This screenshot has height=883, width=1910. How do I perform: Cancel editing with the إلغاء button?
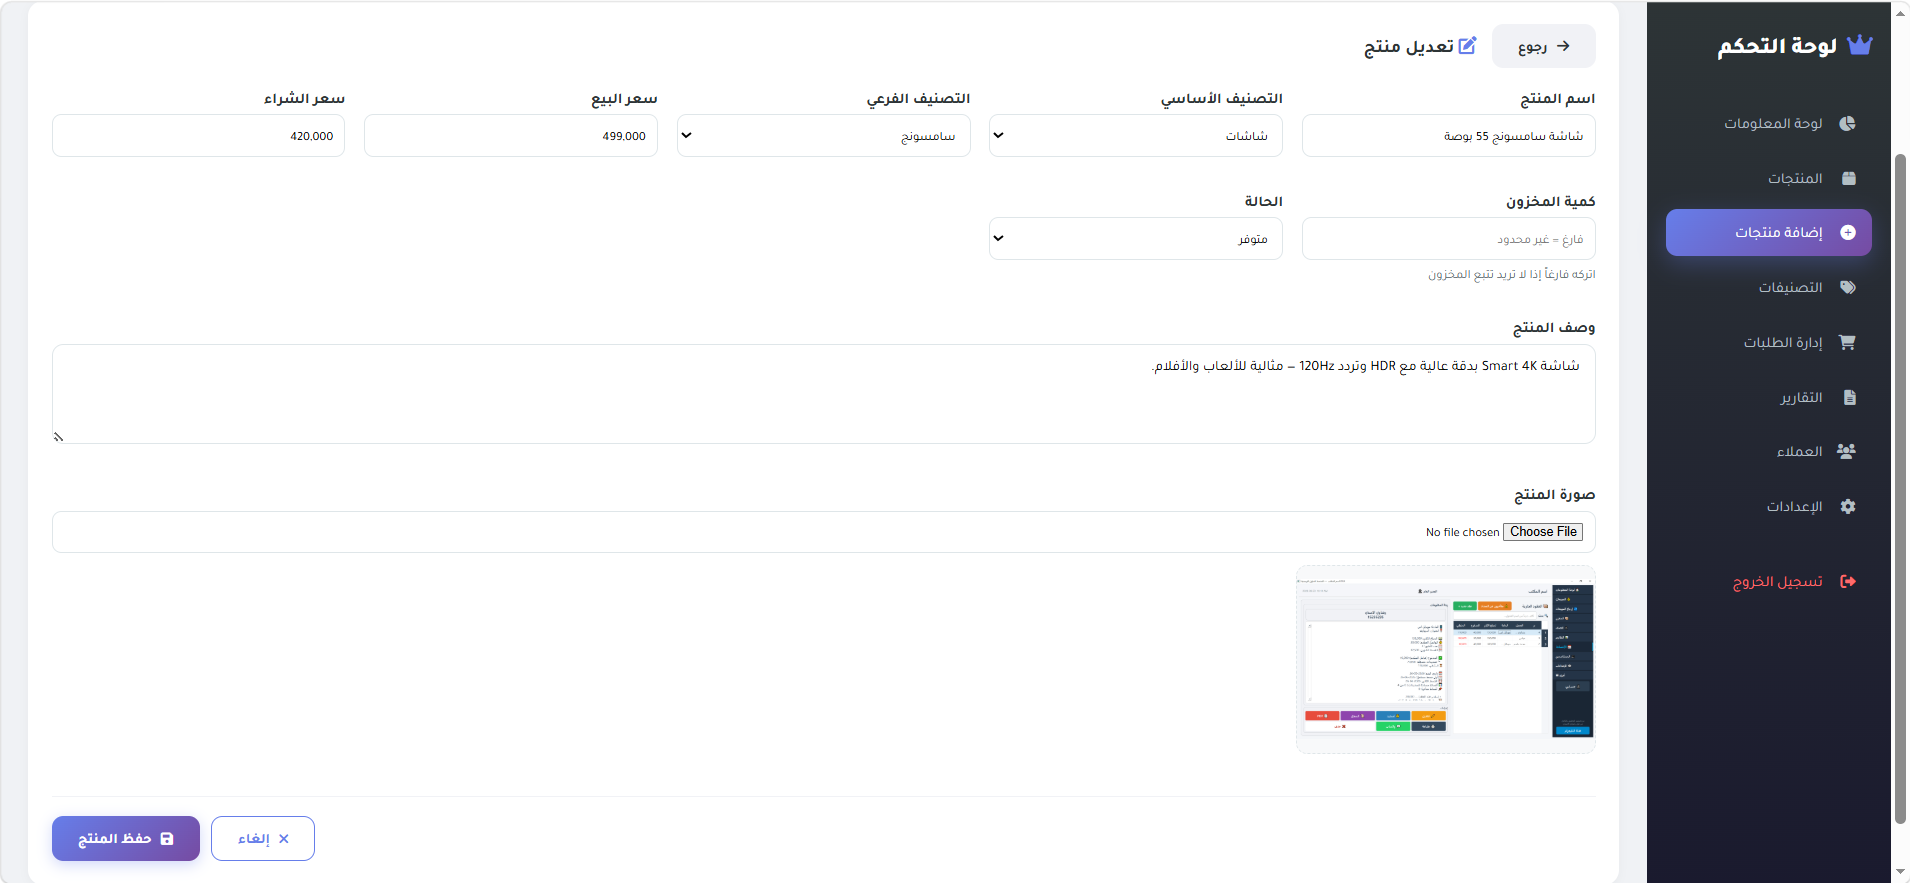point(263,838)
